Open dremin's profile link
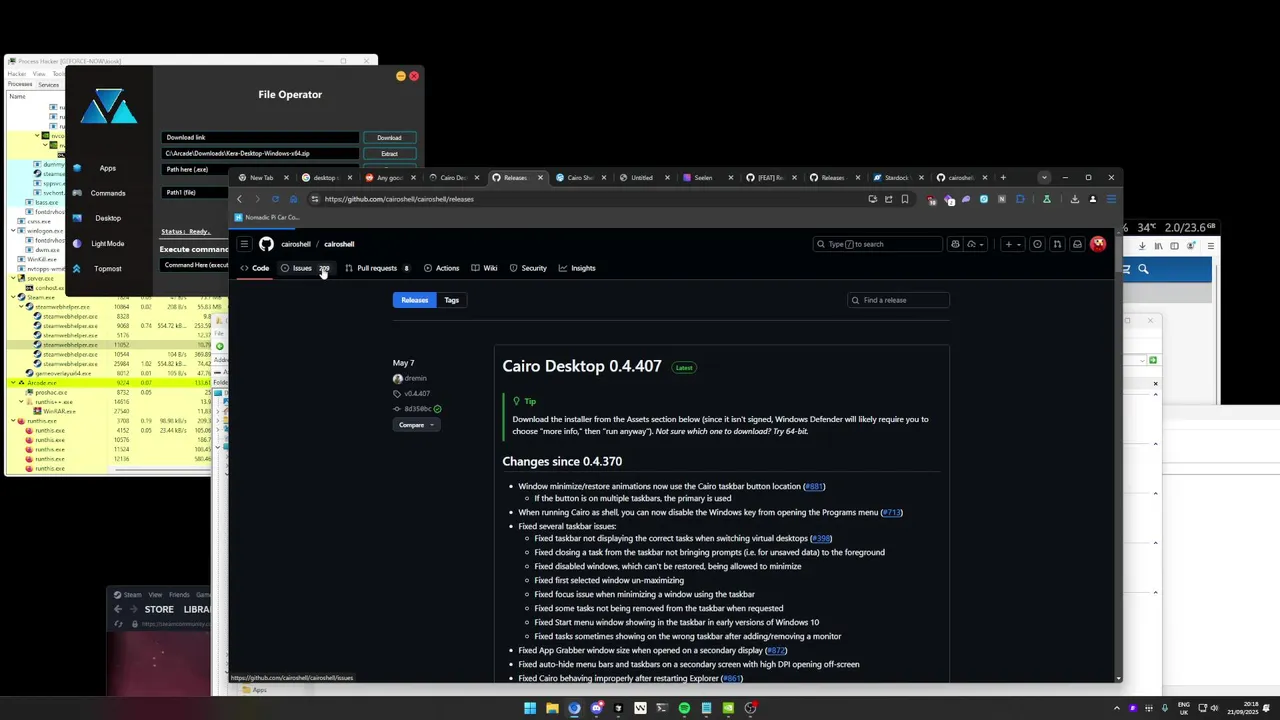 tap(415, 378)
